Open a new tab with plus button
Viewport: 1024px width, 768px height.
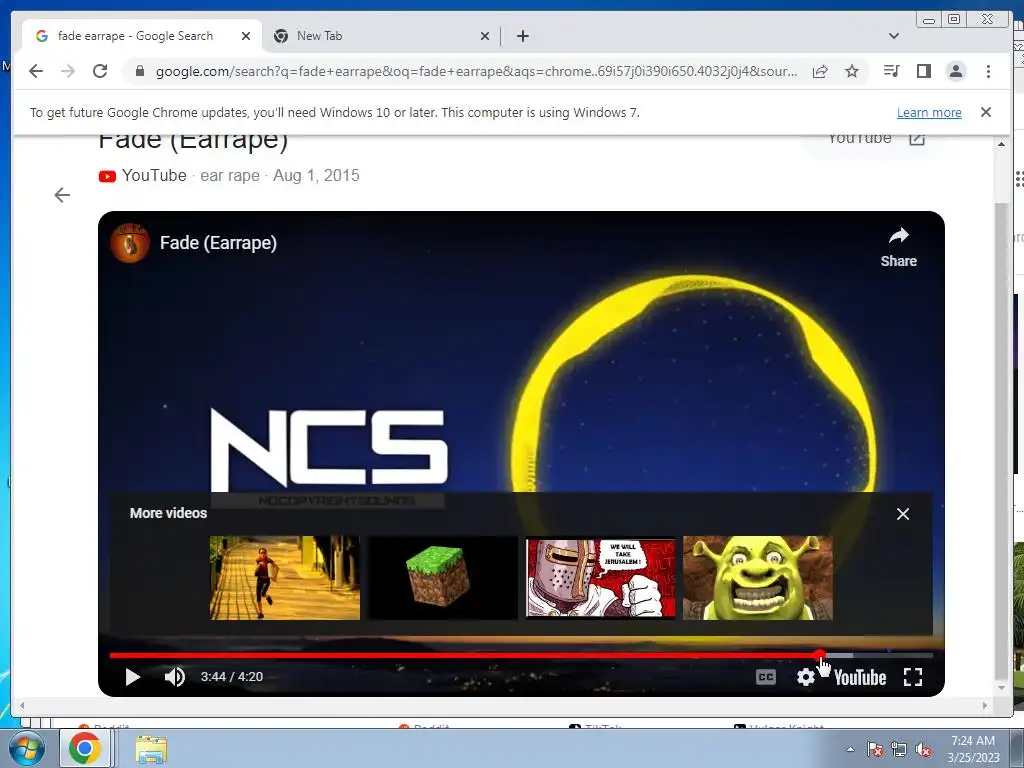point(522,36)
